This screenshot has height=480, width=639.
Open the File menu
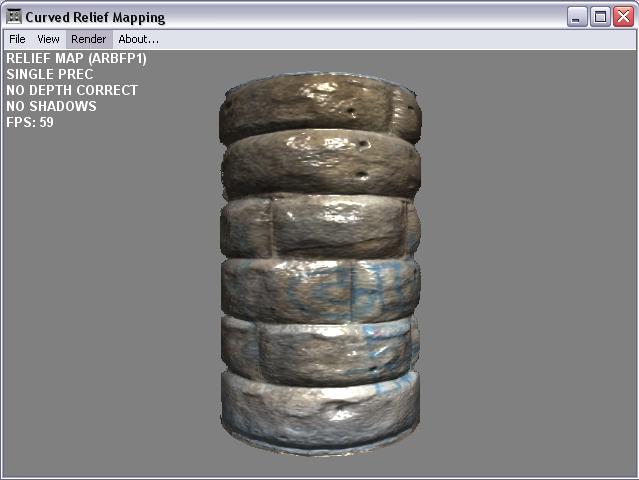[x=17, y=39]
